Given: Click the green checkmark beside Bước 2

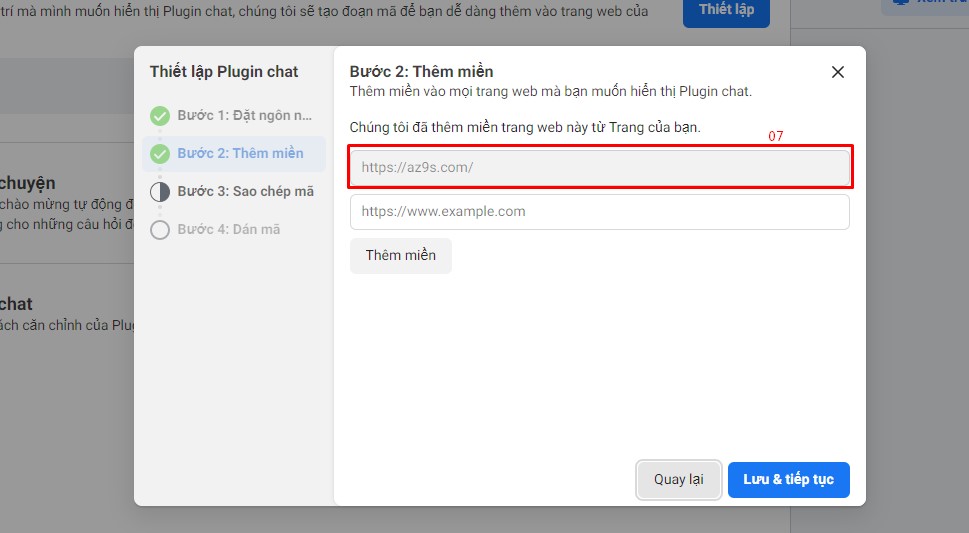Looking at the screenshot, I should 160,154.
